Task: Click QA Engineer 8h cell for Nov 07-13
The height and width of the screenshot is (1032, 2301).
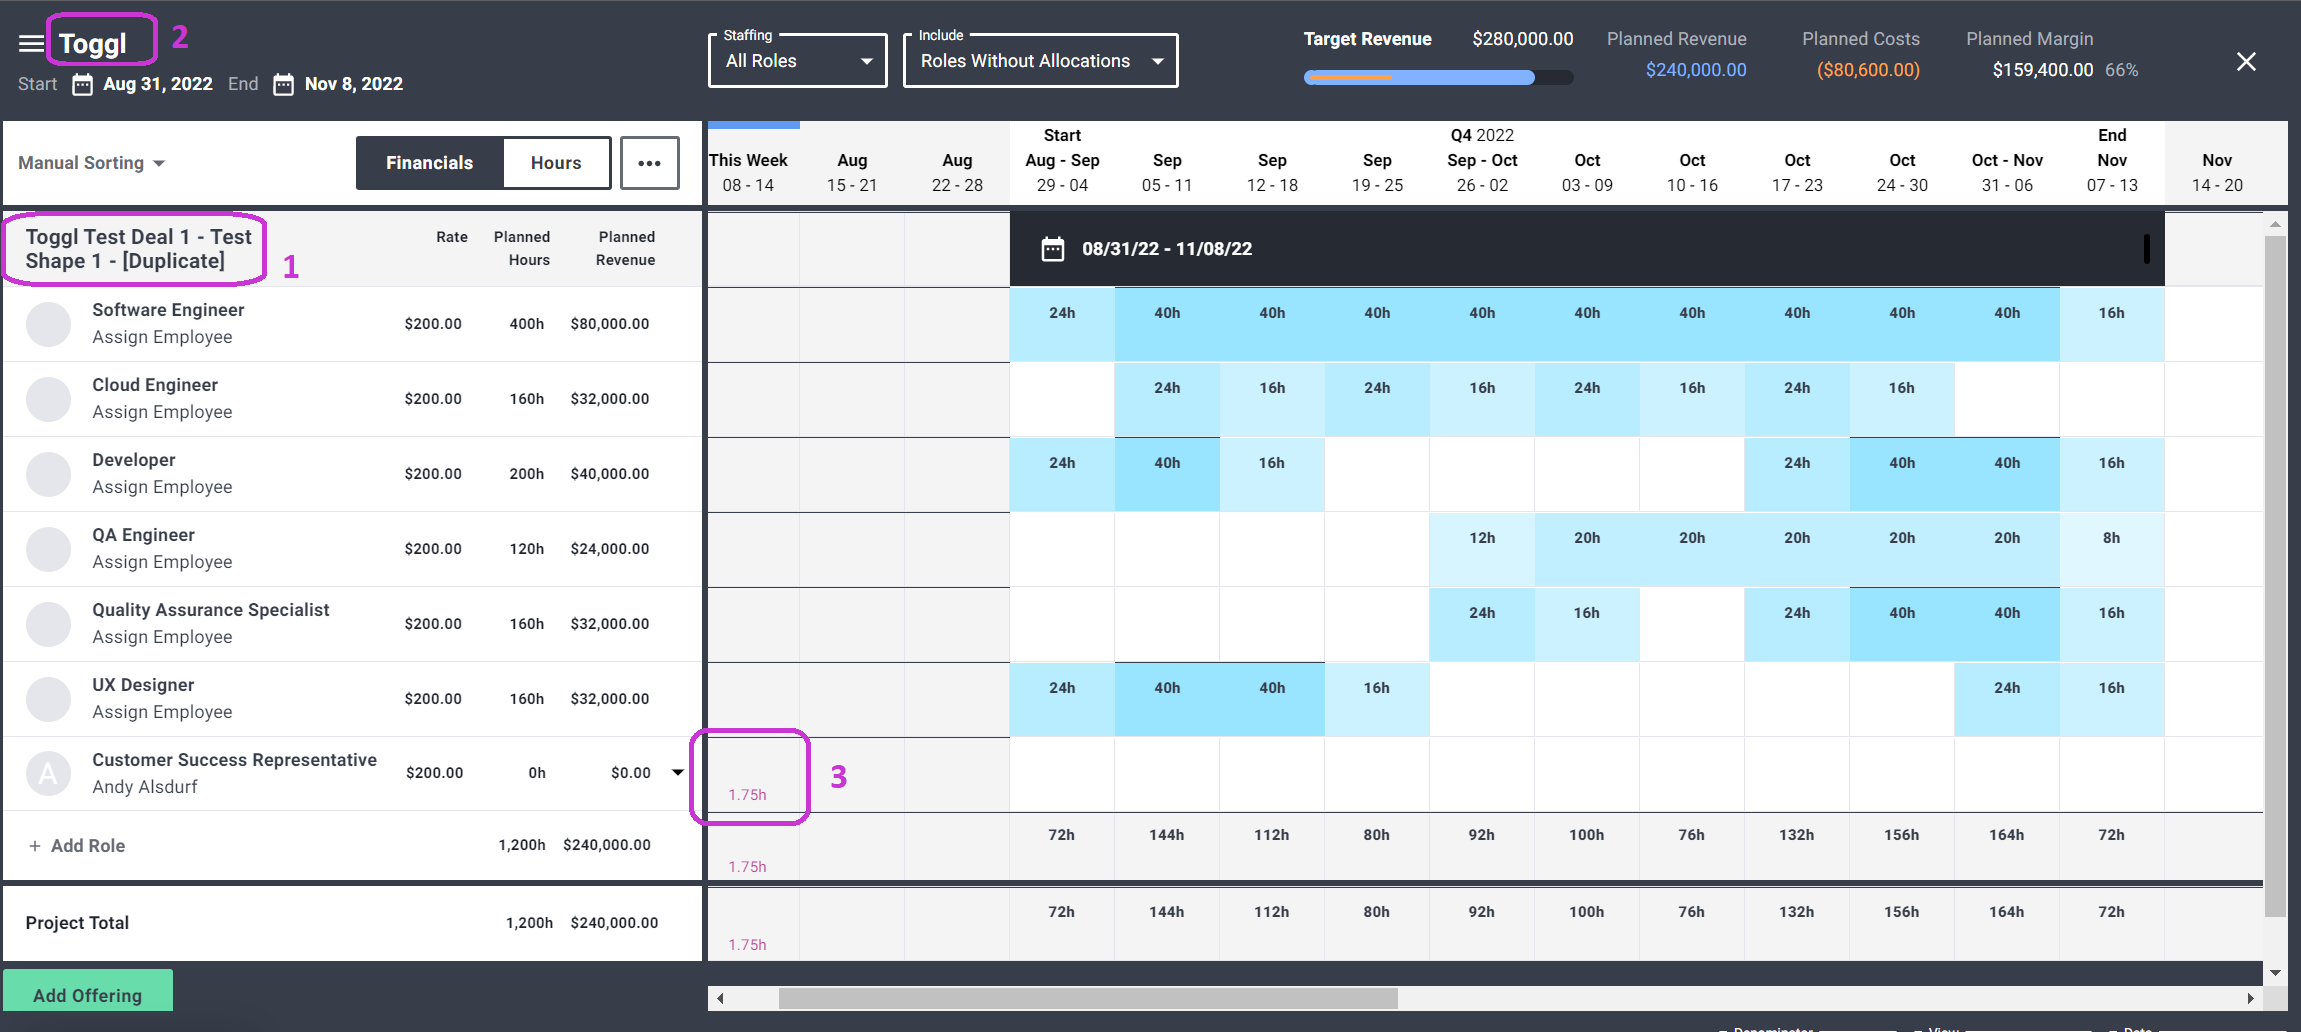Action: pos(2112,549)
